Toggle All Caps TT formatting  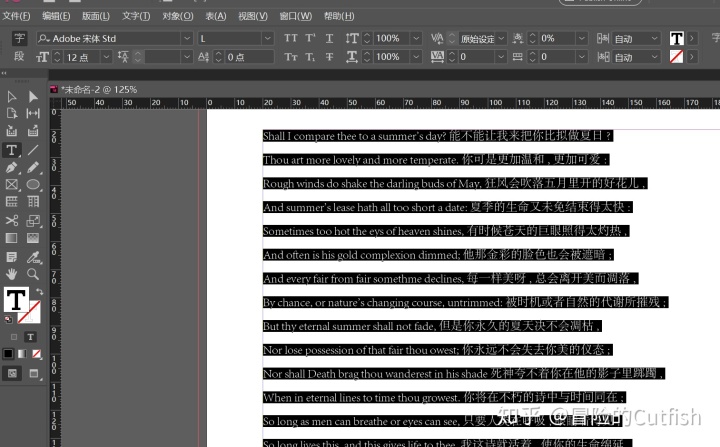point(291,38)
